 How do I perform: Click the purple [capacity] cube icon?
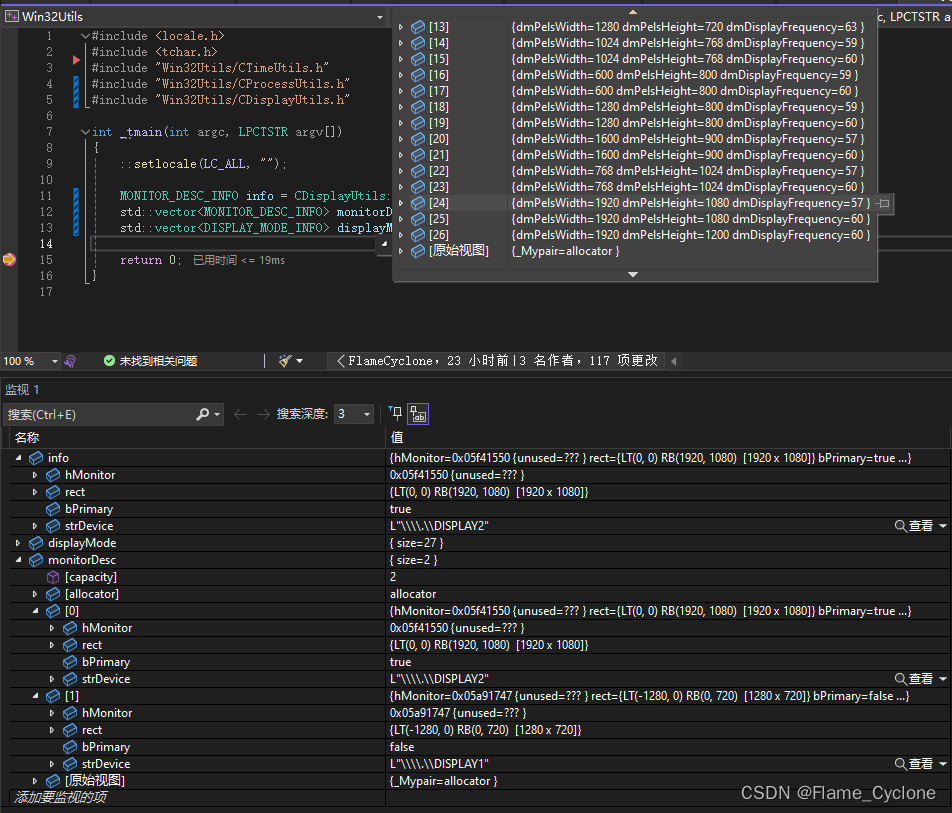[53, 577]
